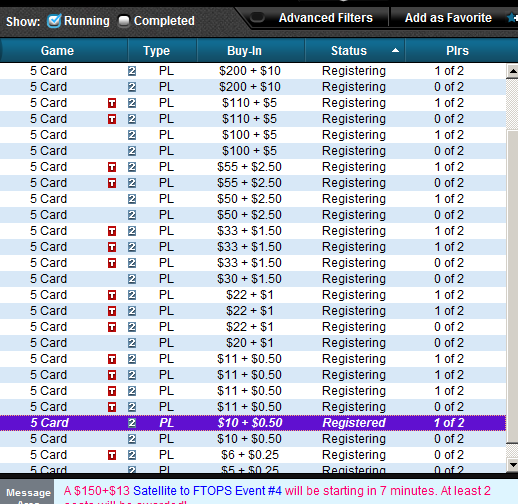
Task: Click the scrollbar down arrow
Action: (513, 464)
